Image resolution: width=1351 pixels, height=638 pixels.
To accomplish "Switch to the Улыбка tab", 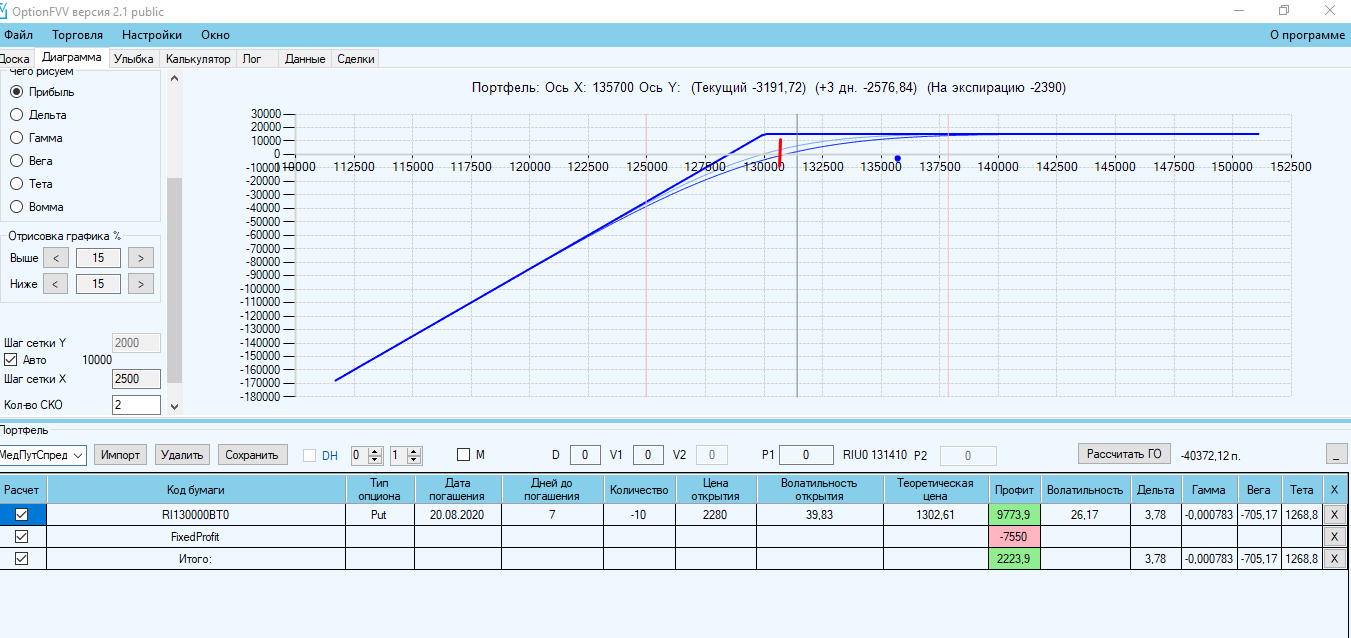I will [134, 59].
